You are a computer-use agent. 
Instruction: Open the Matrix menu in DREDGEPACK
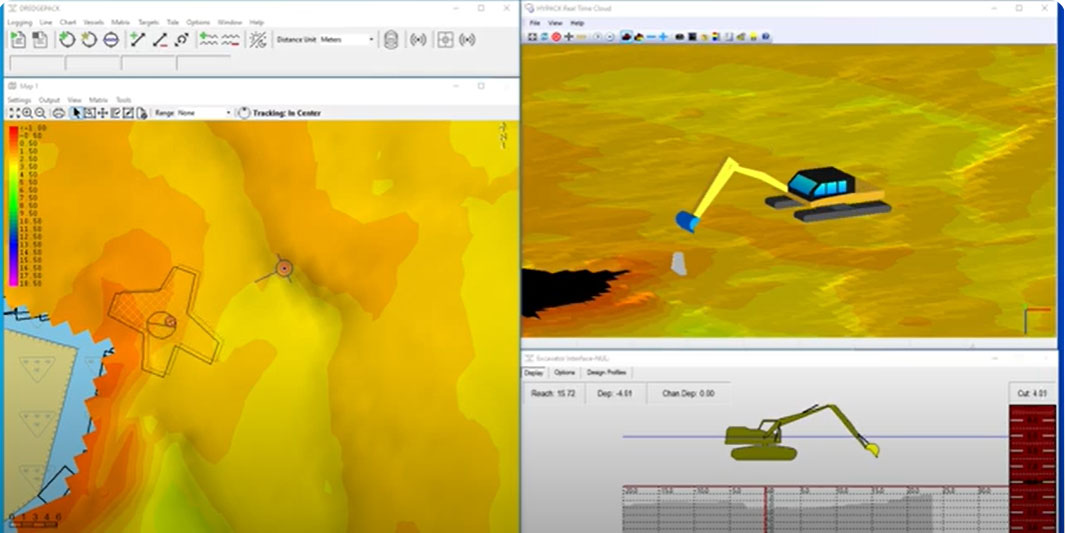point(120,21)
